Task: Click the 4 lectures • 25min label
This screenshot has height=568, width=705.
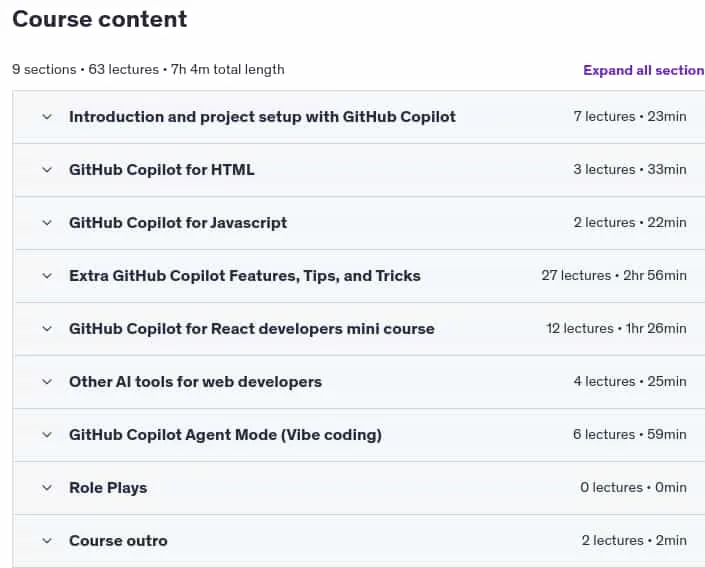Action: click(630, 381)
